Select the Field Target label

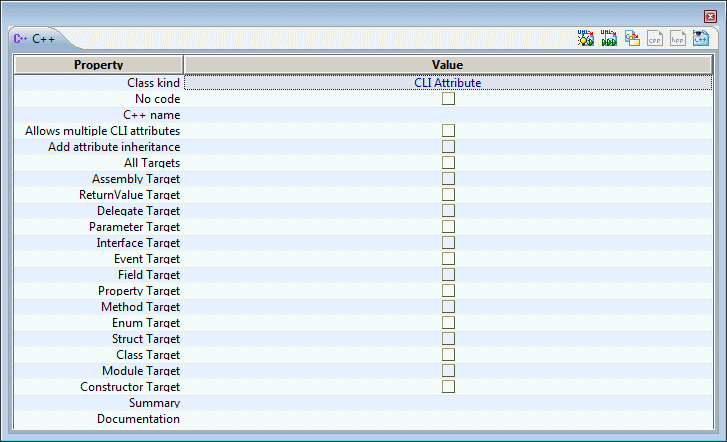(149, 275)
